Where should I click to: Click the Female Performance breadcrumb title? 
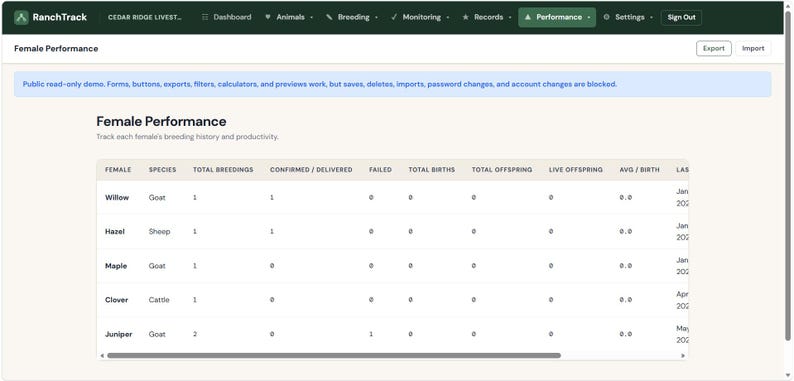click(x=56, y=49)
